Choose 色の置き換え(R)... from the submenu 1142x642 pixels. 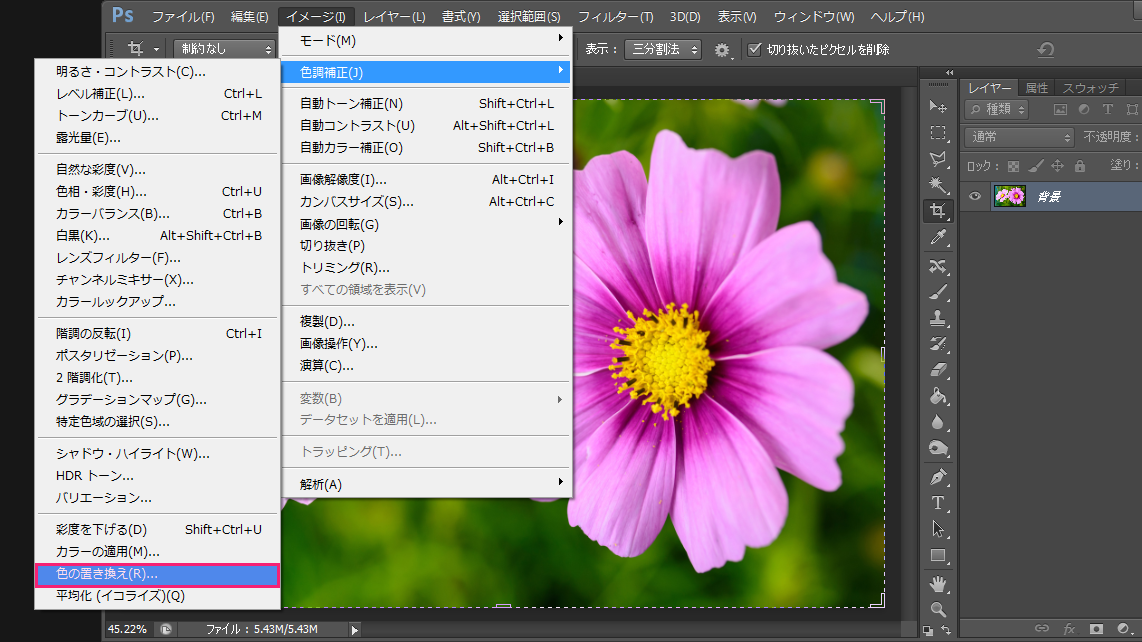(157, 574)
